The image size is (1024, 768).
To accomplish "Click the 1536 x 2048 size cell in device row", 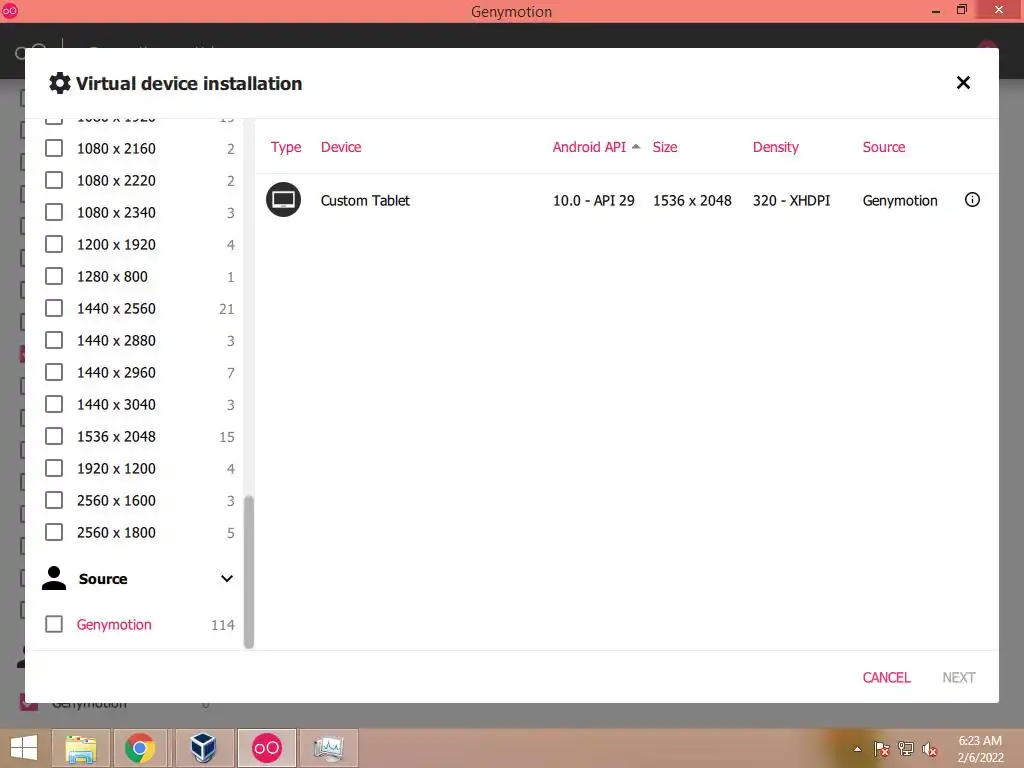I will point(692,200).
